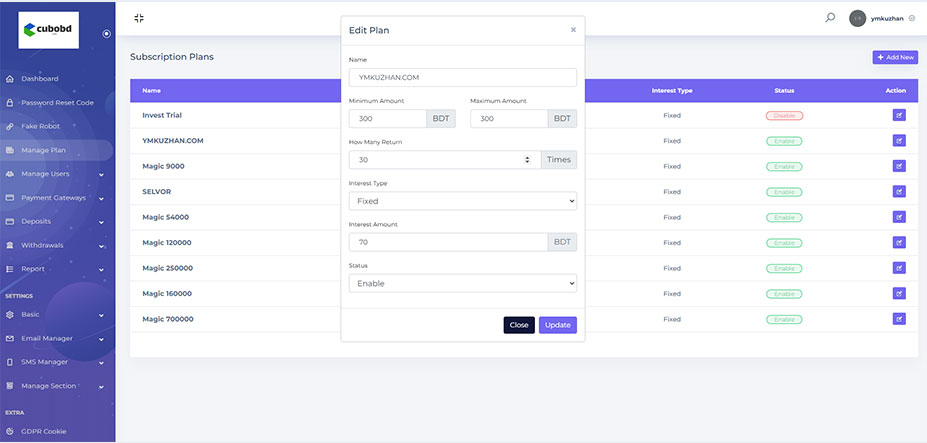Click the Update button
Viewport: 927px width, 443px height.
[557, 325]
